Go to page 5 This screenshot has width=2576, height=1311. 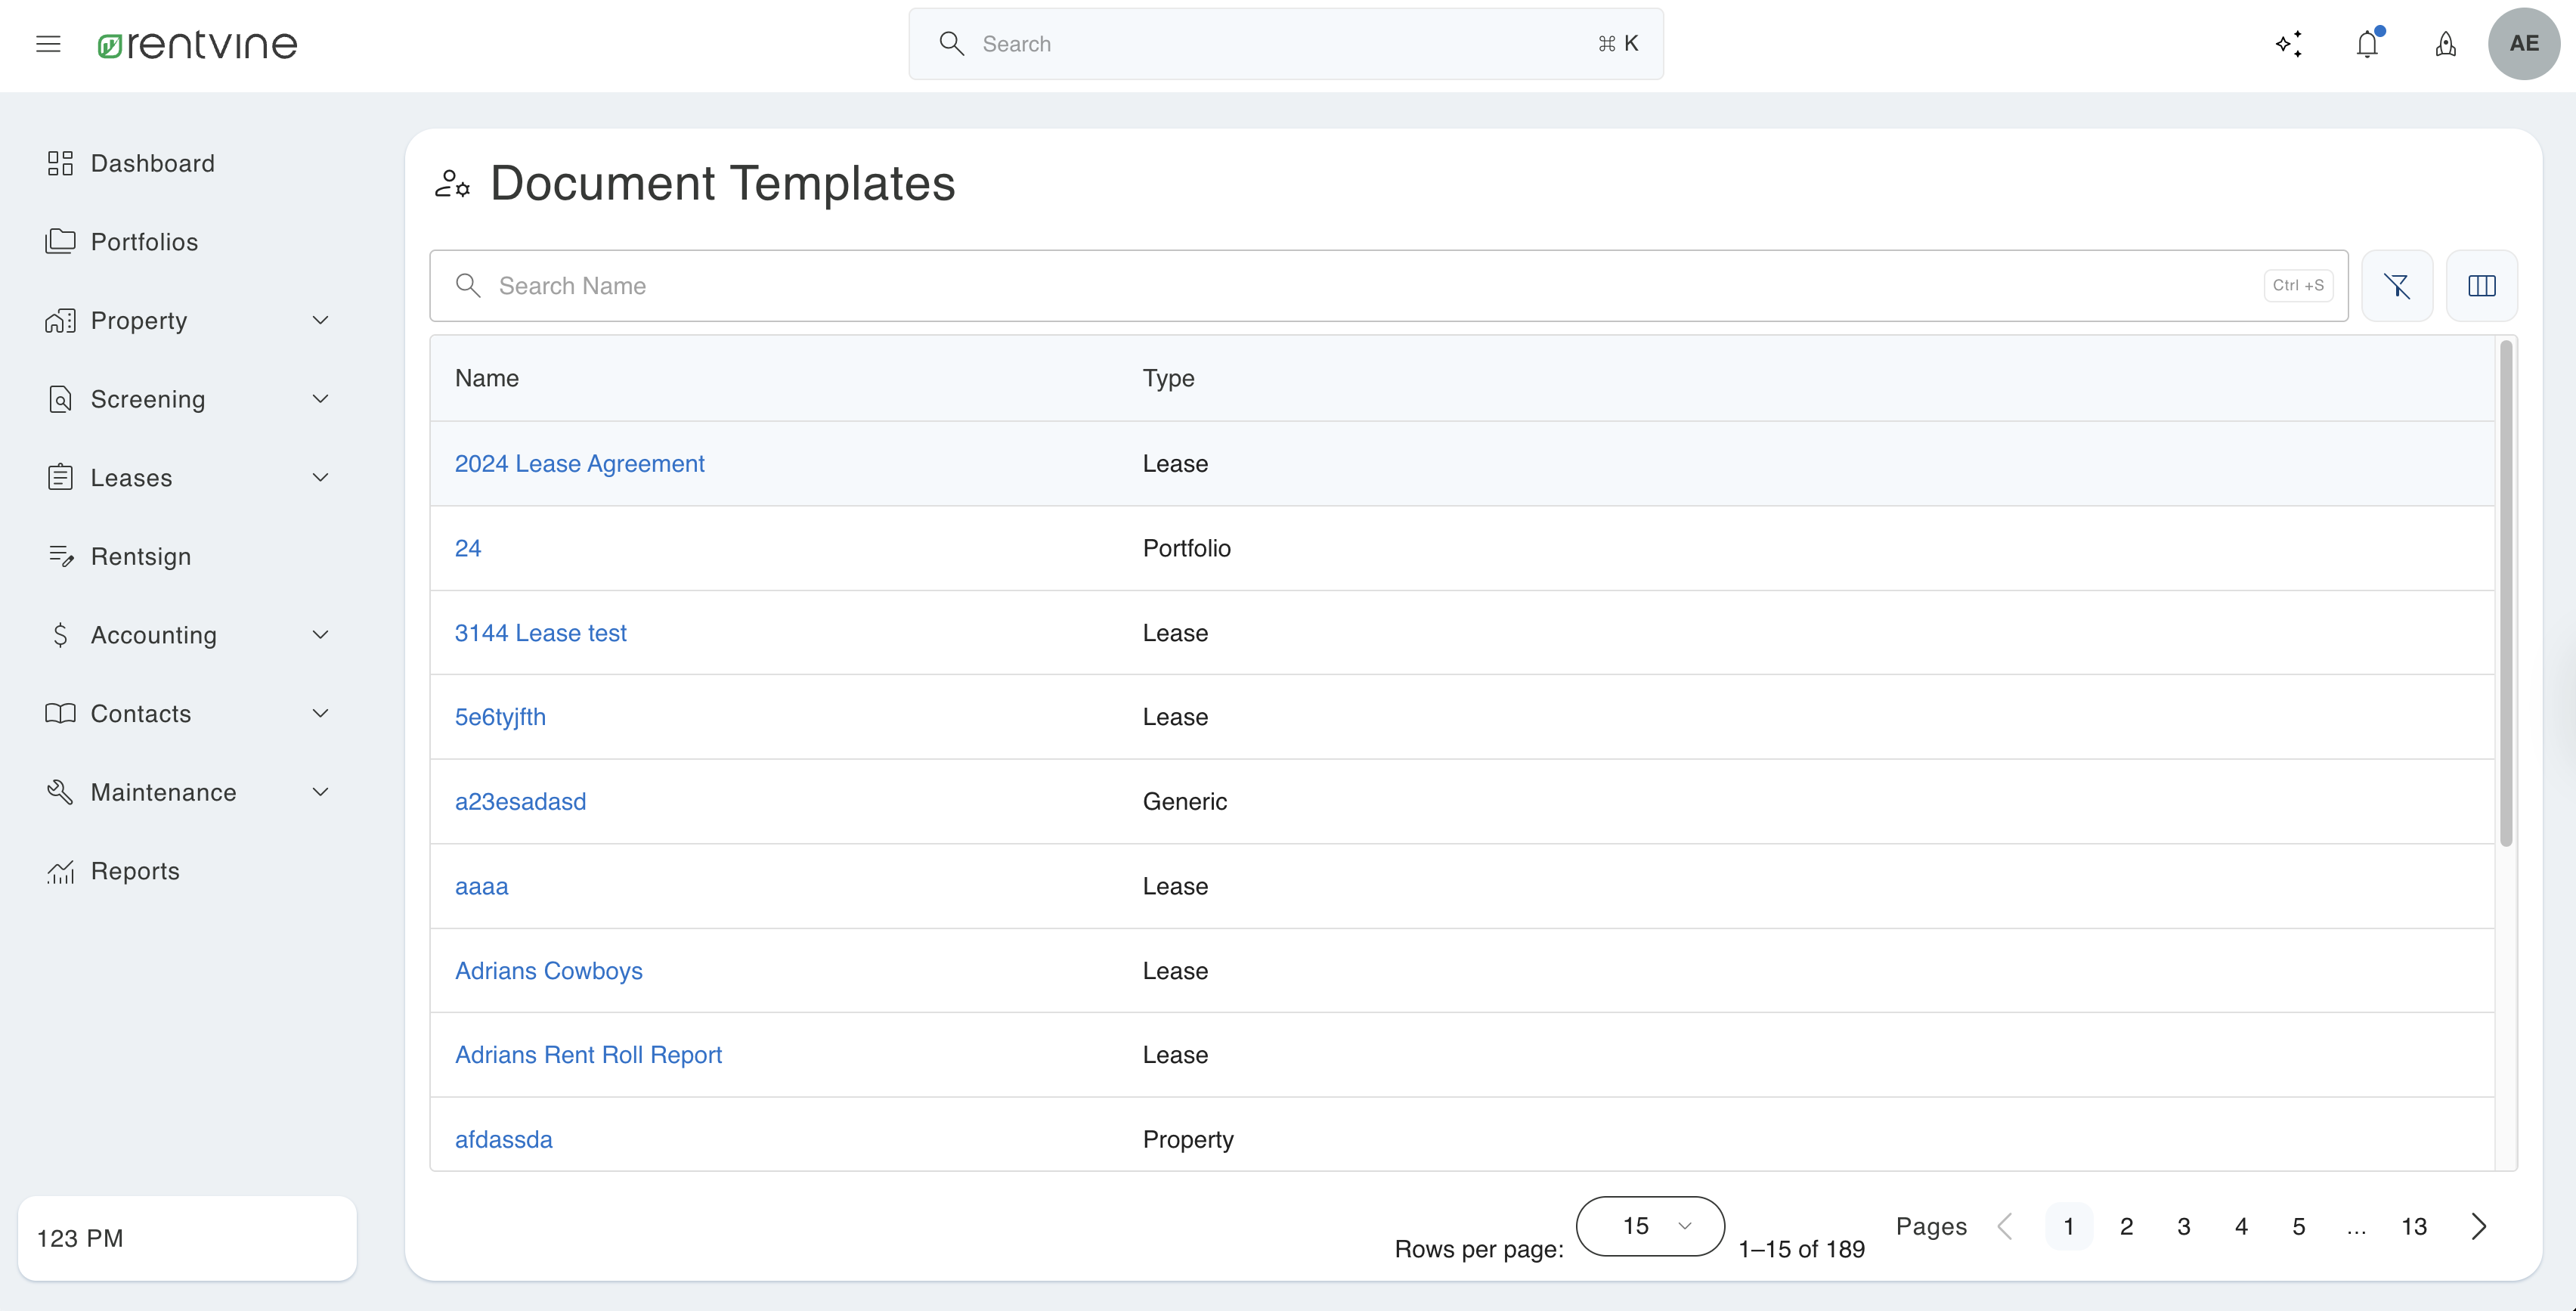[x=2299, y=1227]
